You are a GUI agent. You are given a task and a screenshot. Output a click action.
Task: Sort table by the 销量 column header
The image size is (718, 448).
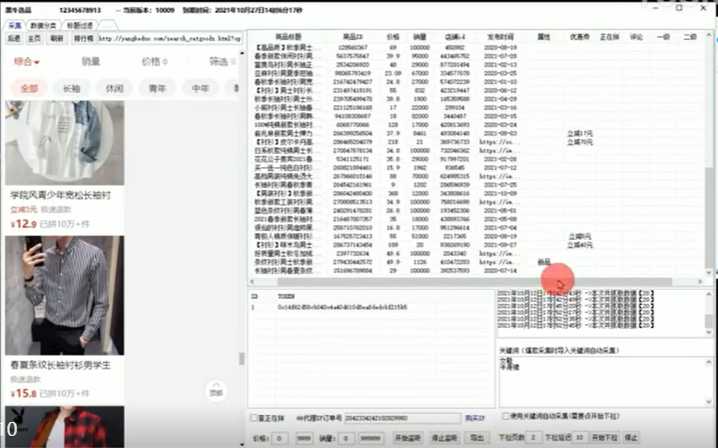tap(419, 36)
